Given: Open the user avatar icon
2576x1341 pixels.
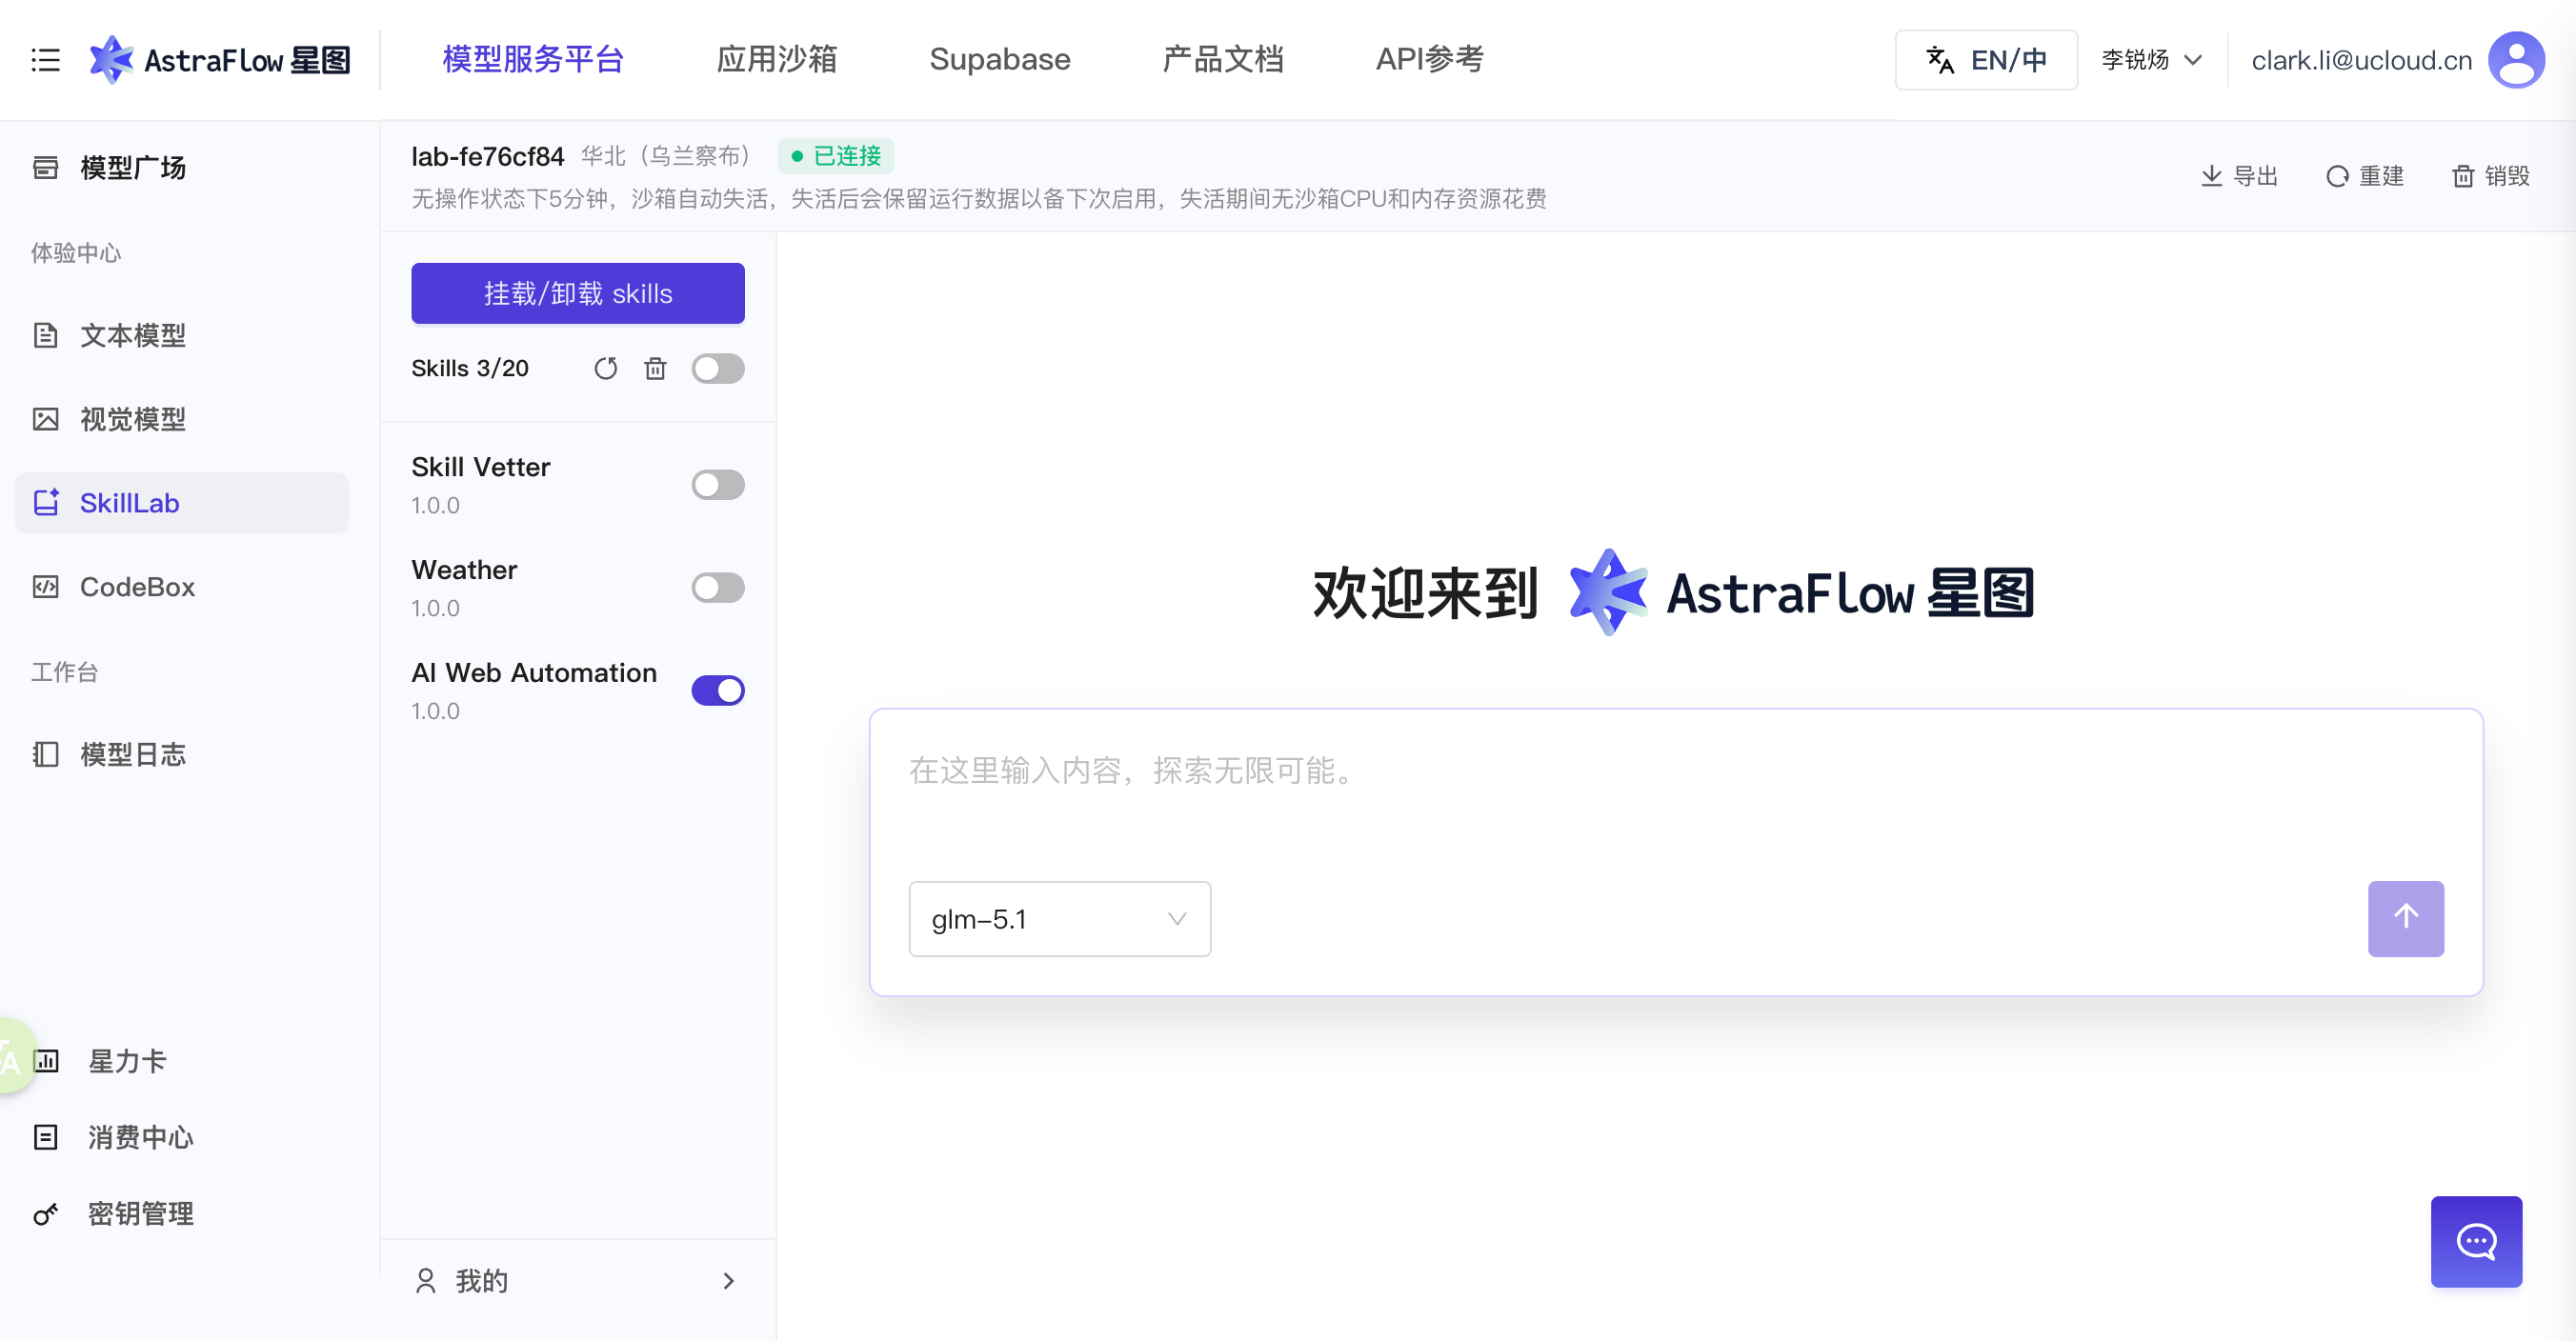Looking at the screenshot, I should tap(2516, 60).
